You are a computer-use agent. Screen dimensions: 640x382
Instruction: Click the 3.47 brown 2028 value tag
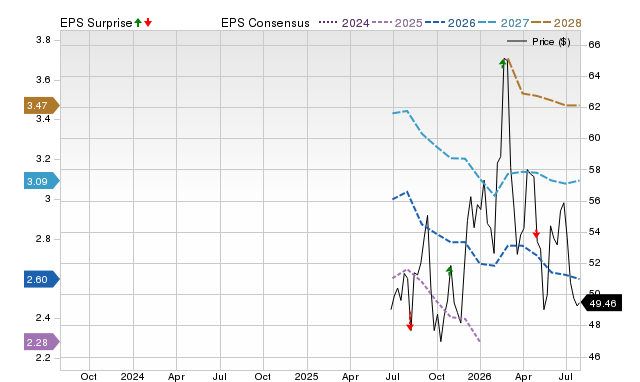[x=42, y=105]
